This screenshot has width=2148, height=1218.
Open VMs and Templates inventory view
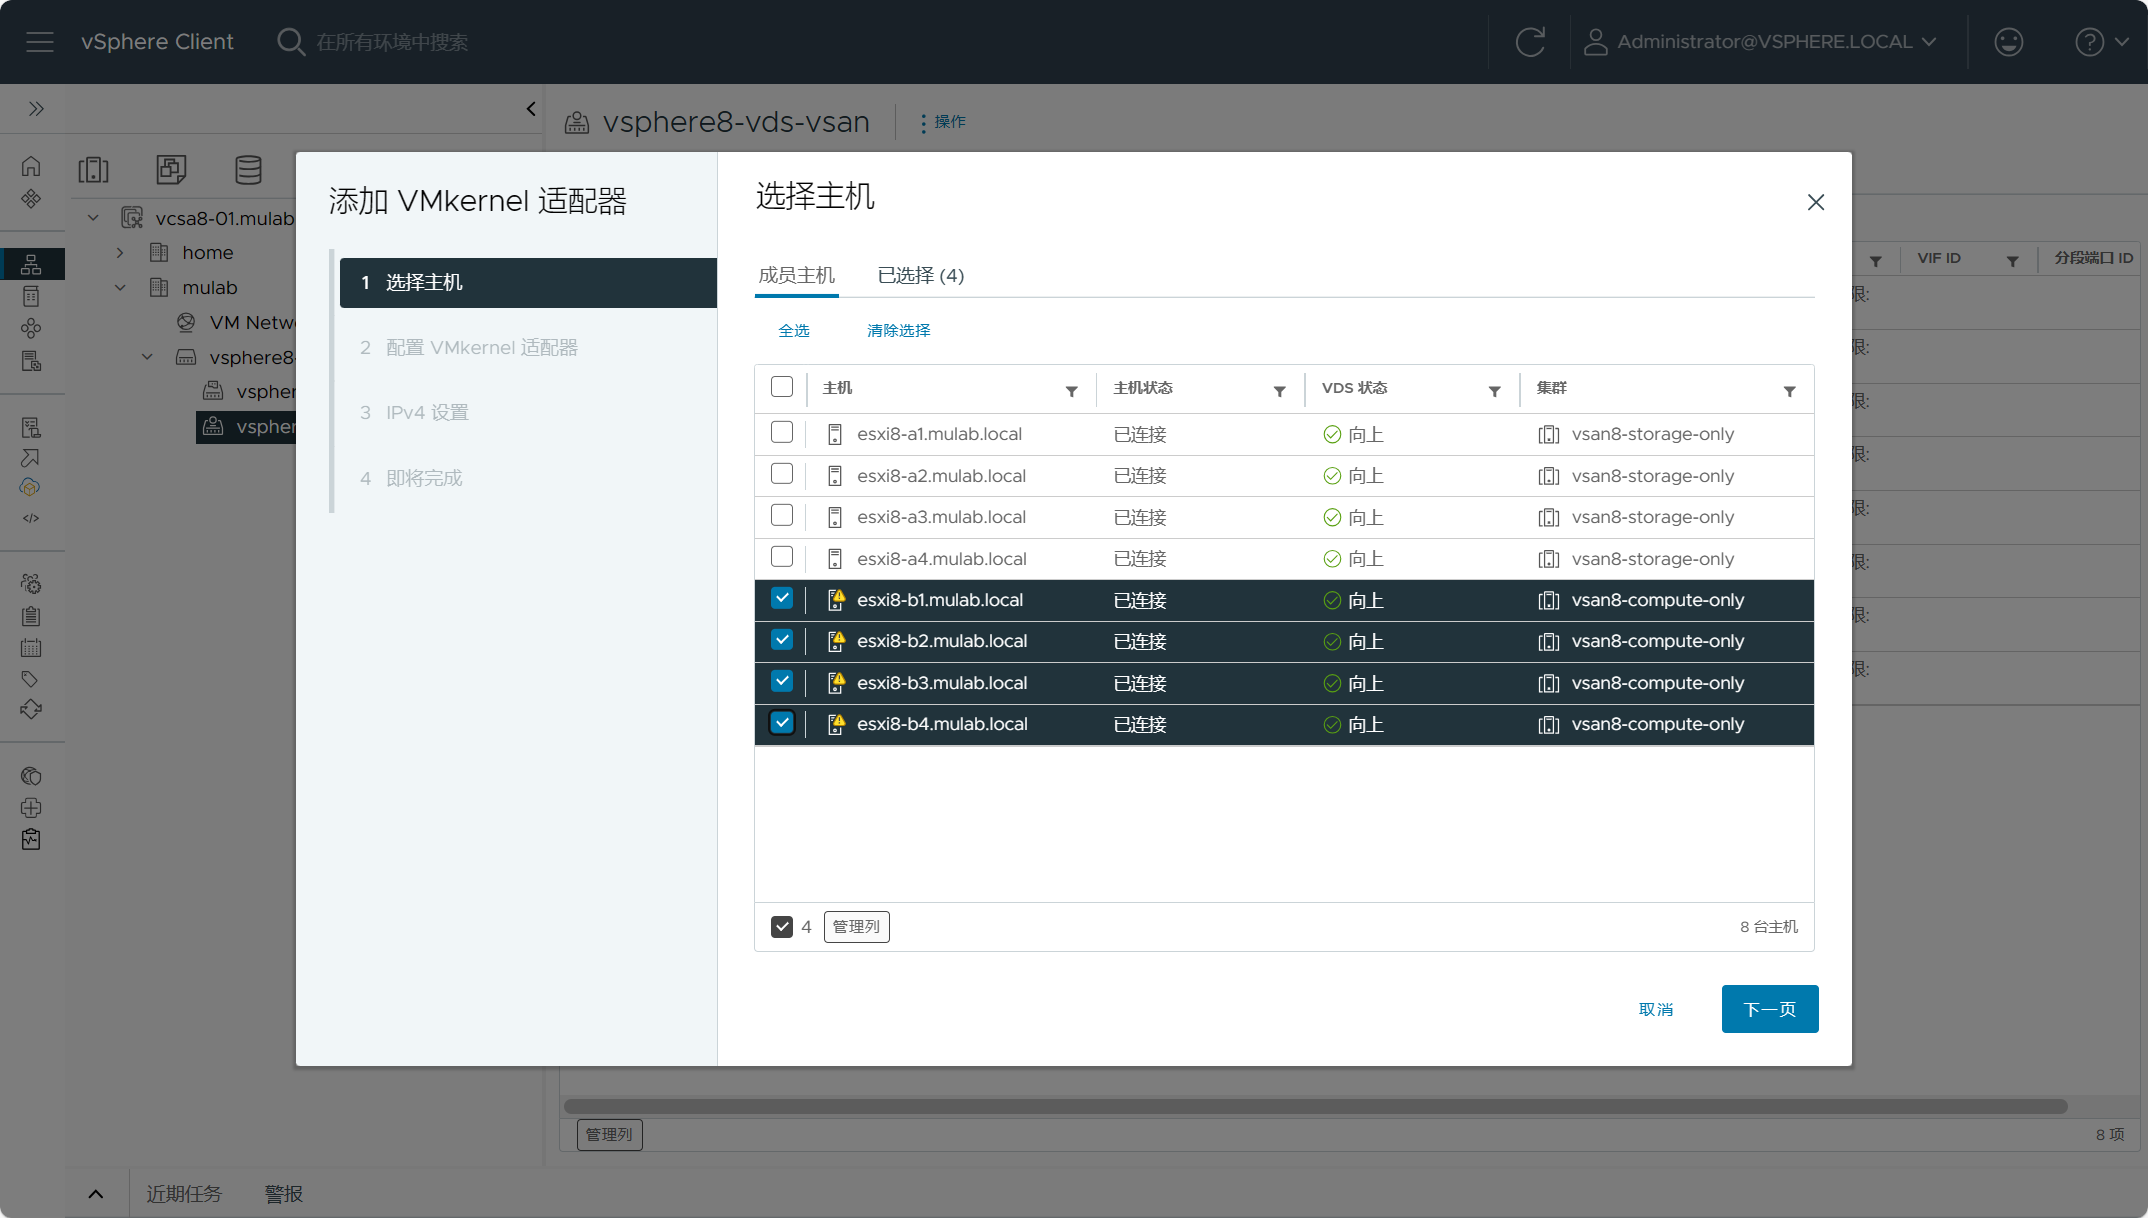[171, 170]
